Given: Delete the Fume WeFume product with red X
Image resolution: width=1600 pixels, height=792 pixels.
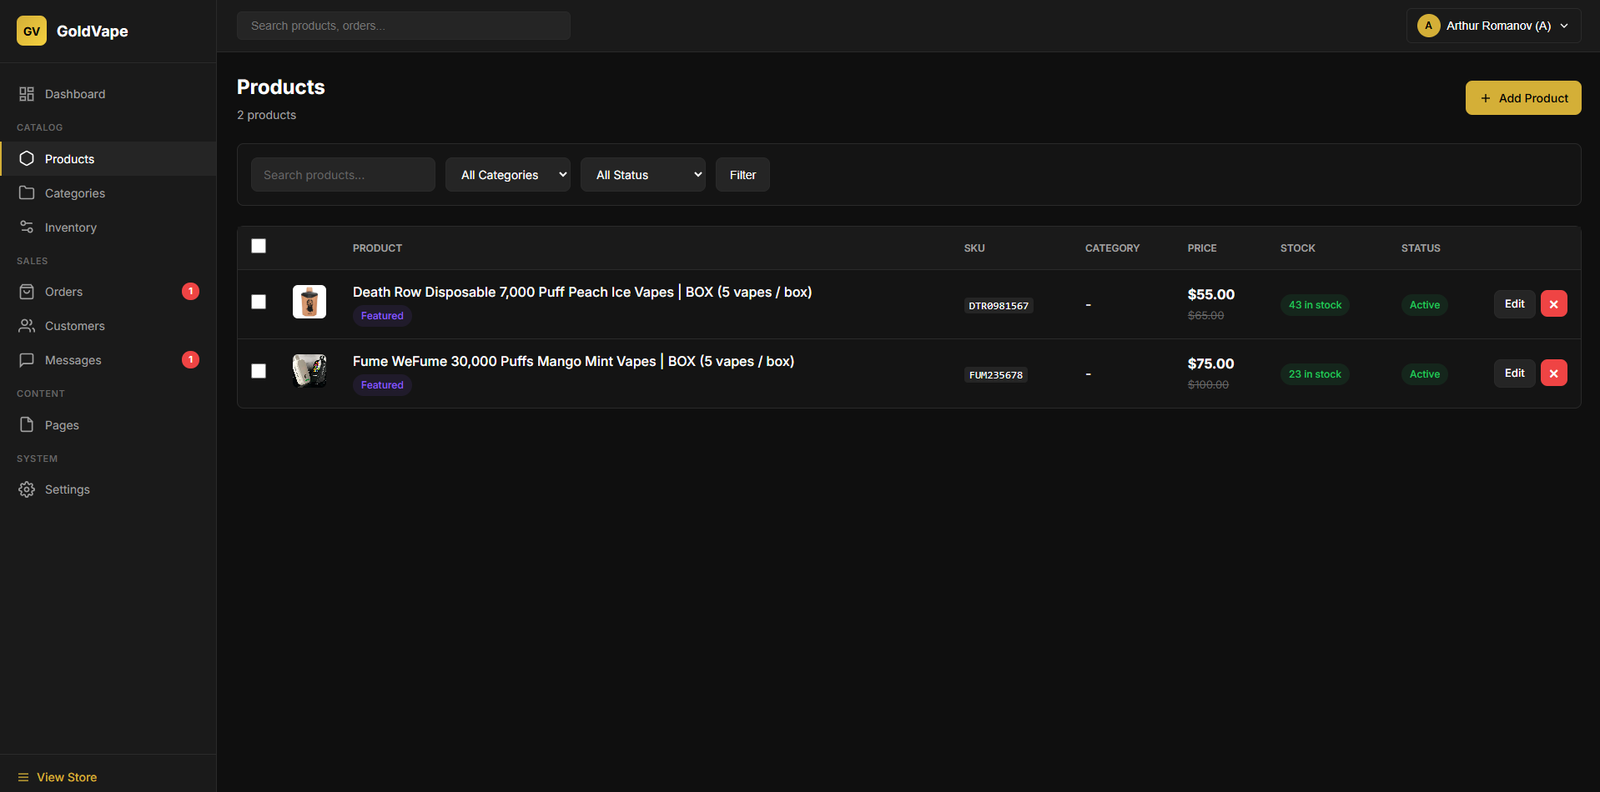Looking at the screenshot, I should click(x=1553, y=373).
